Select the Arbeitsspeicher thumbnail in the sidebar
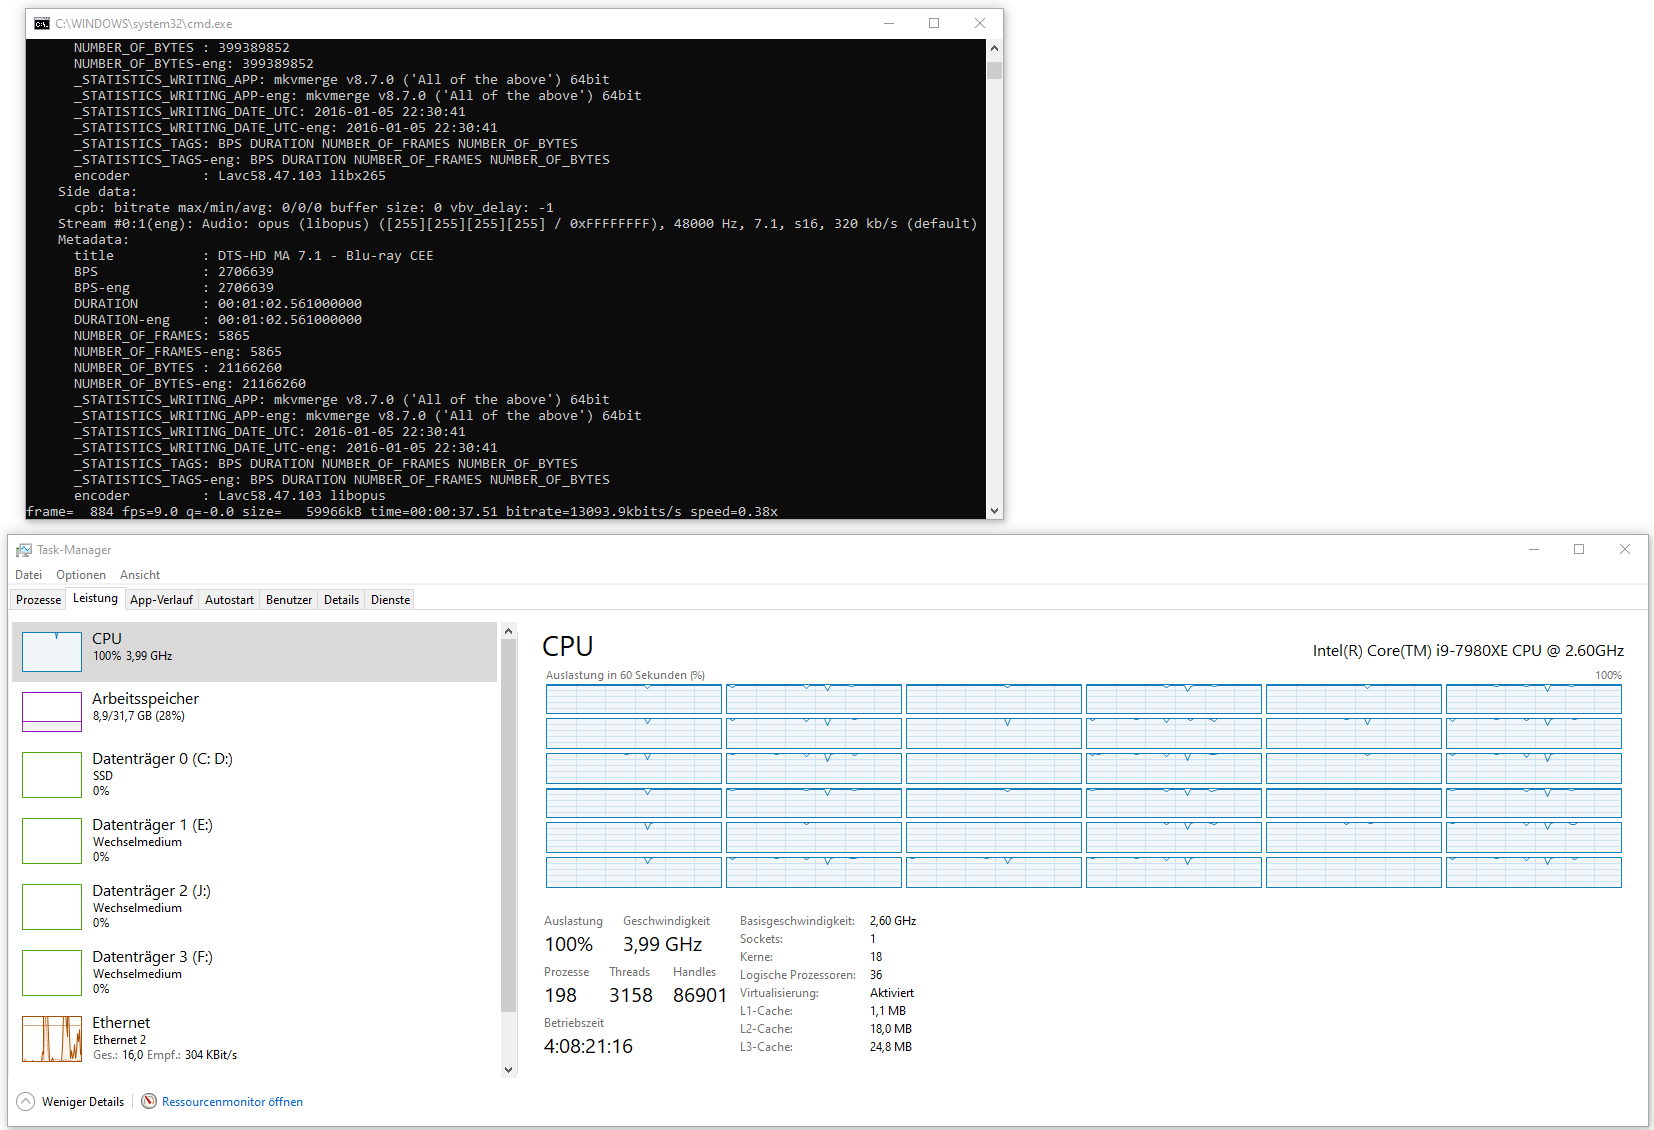 [52, 712]
